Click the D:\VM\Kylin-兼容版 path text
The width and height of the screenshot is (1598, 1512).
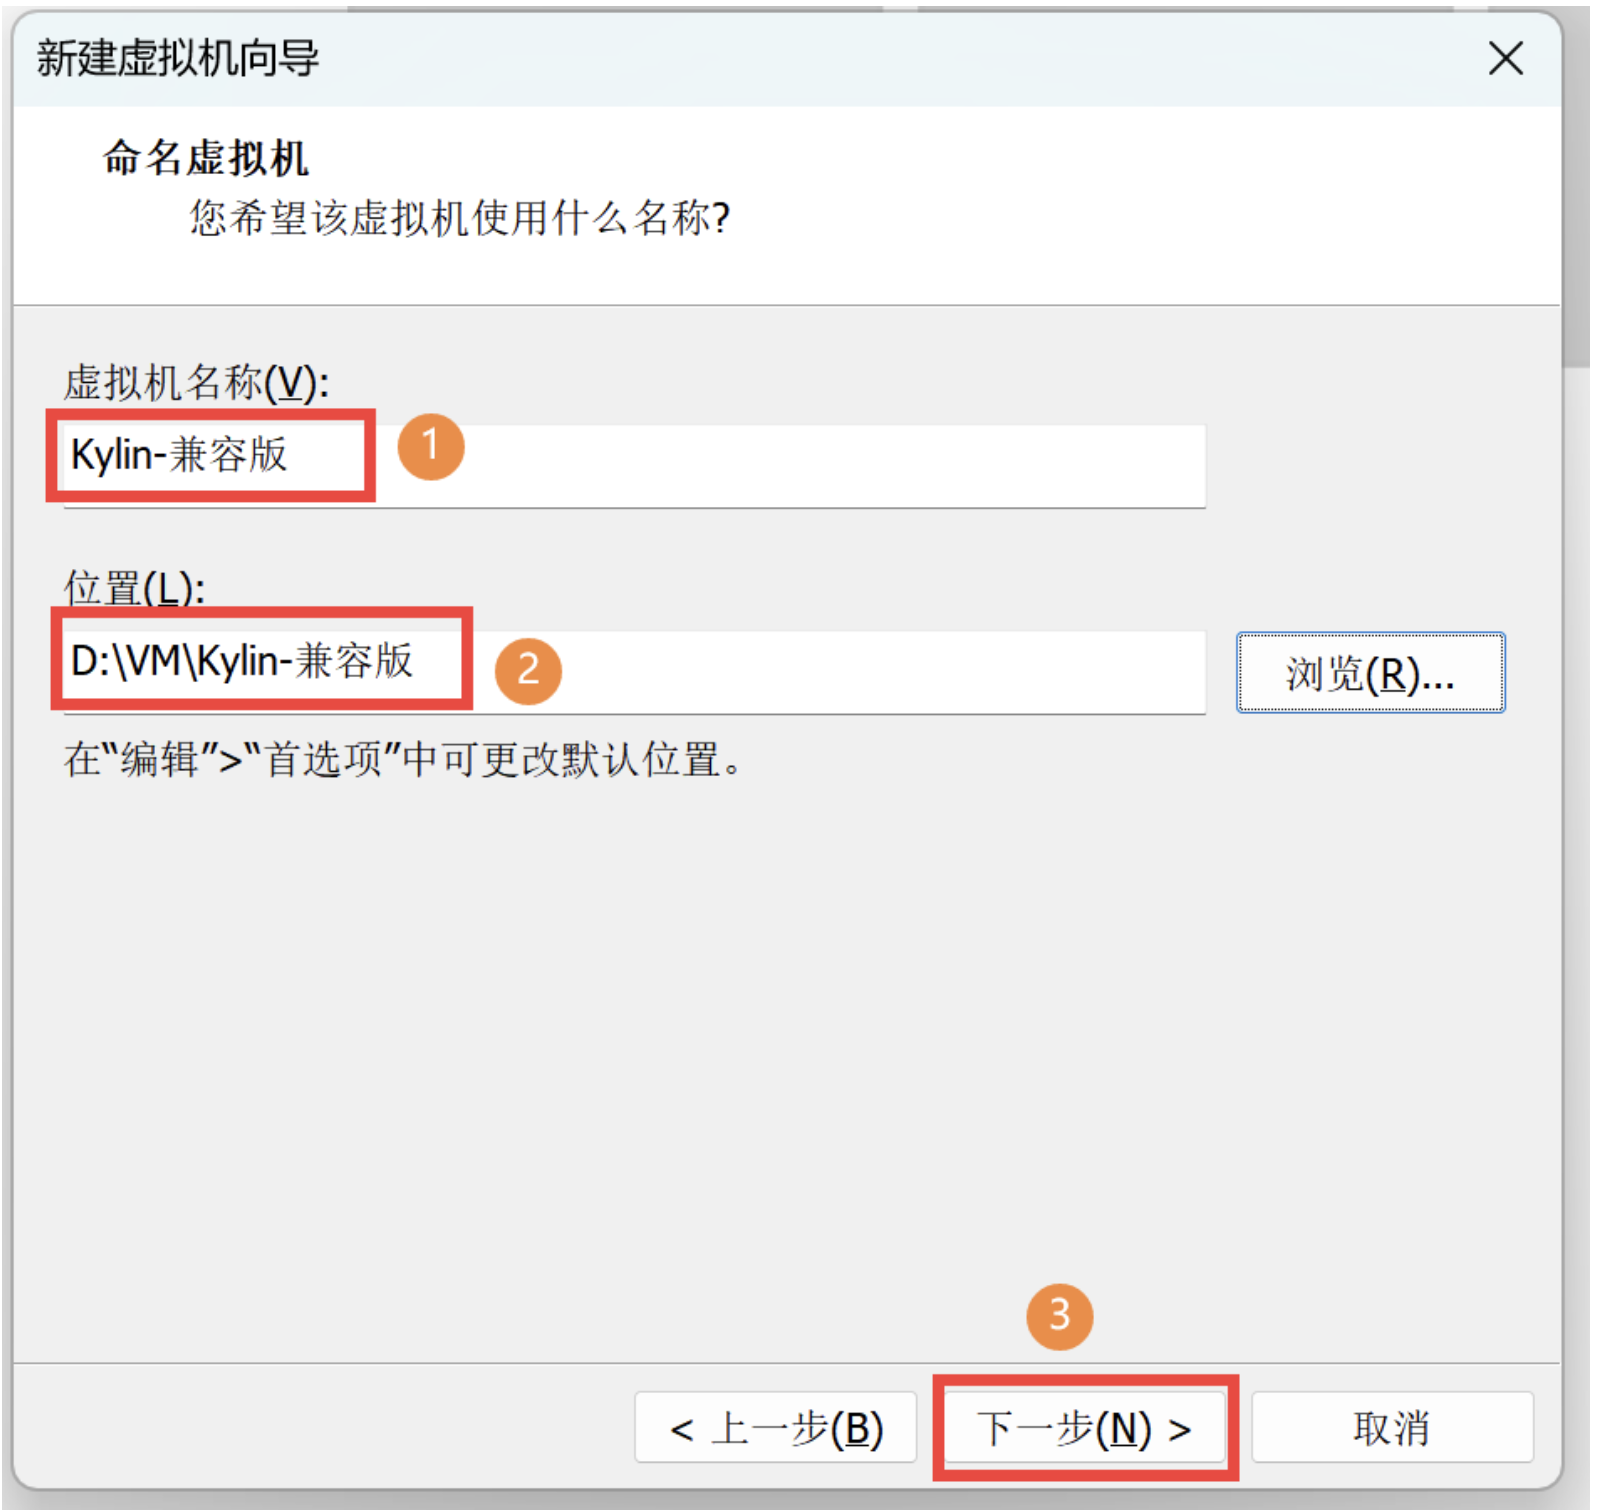pos(241,661)
